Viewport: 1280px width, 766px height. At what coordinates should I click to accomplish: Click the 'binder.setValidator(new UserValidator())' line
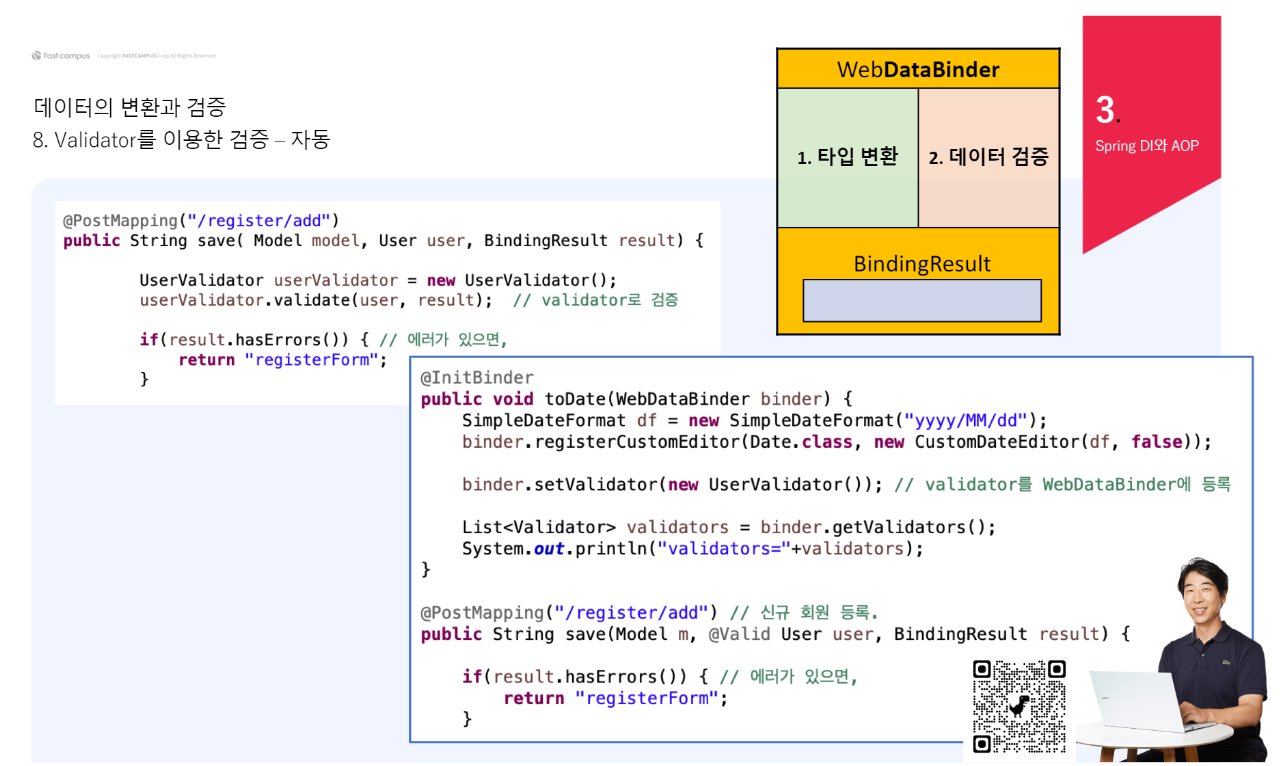(x=672, y=484)
